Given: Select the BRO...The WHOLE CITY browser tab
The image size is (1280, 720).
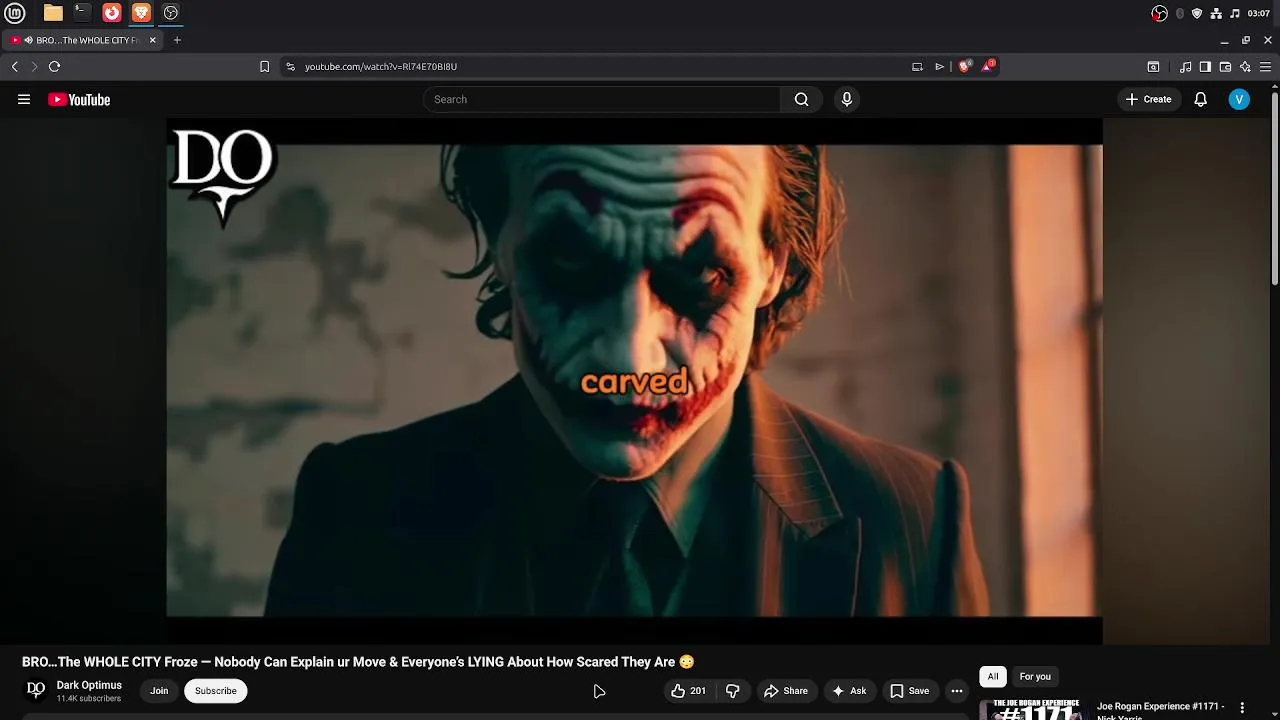Looking at the screenshot, I should pos(80,40).
